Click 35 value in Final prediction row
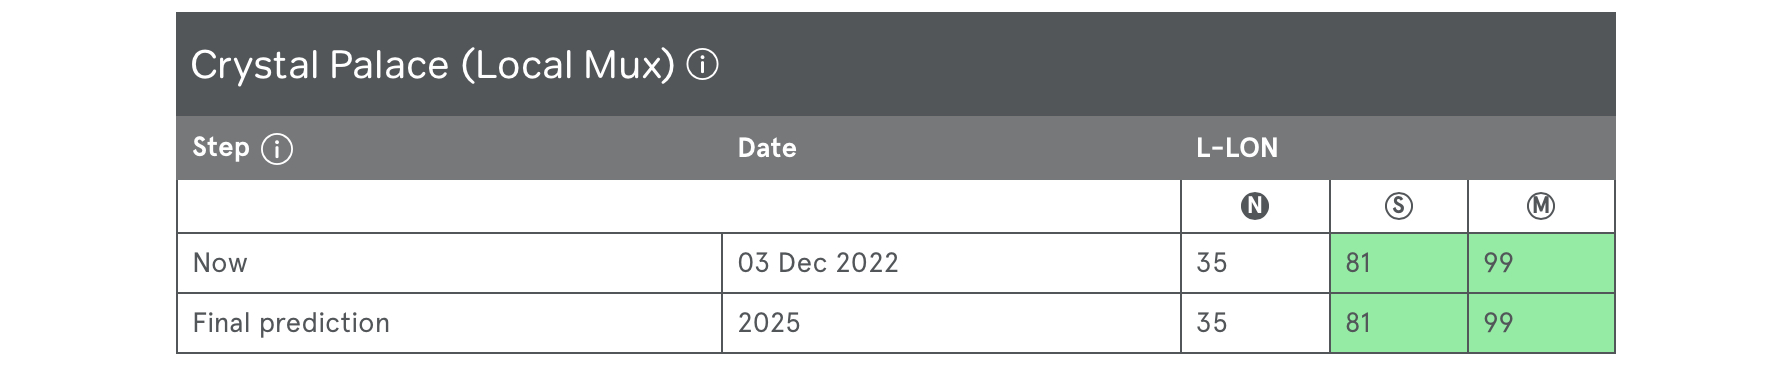 pyautogui.click(x=1212, y=323)
